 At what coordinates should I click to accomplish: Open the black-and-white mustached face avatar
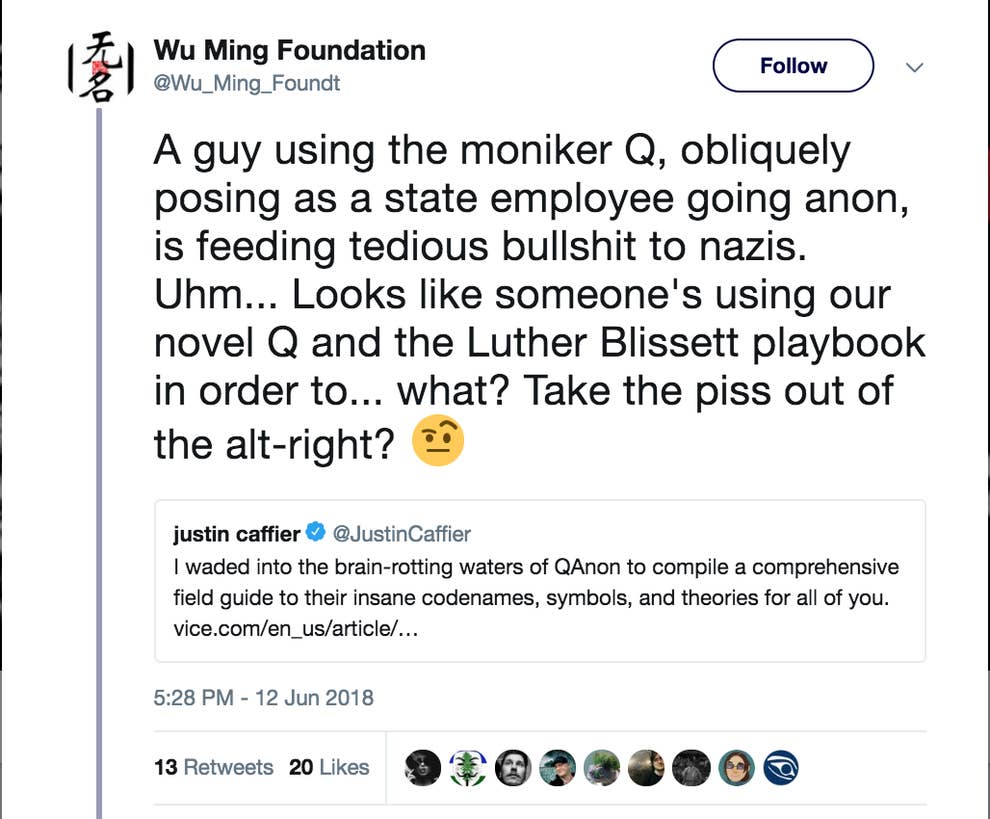(512, 767)
